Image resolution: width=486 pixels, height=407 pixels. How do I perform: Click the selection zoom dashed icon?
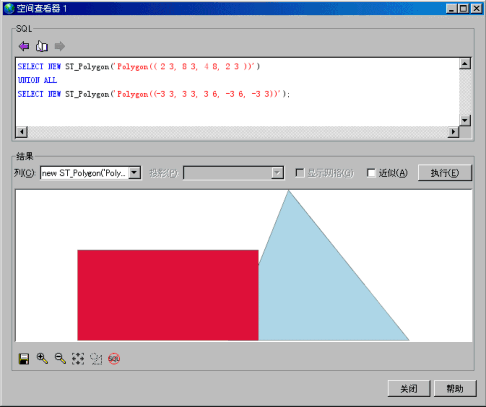click(96, 359)
